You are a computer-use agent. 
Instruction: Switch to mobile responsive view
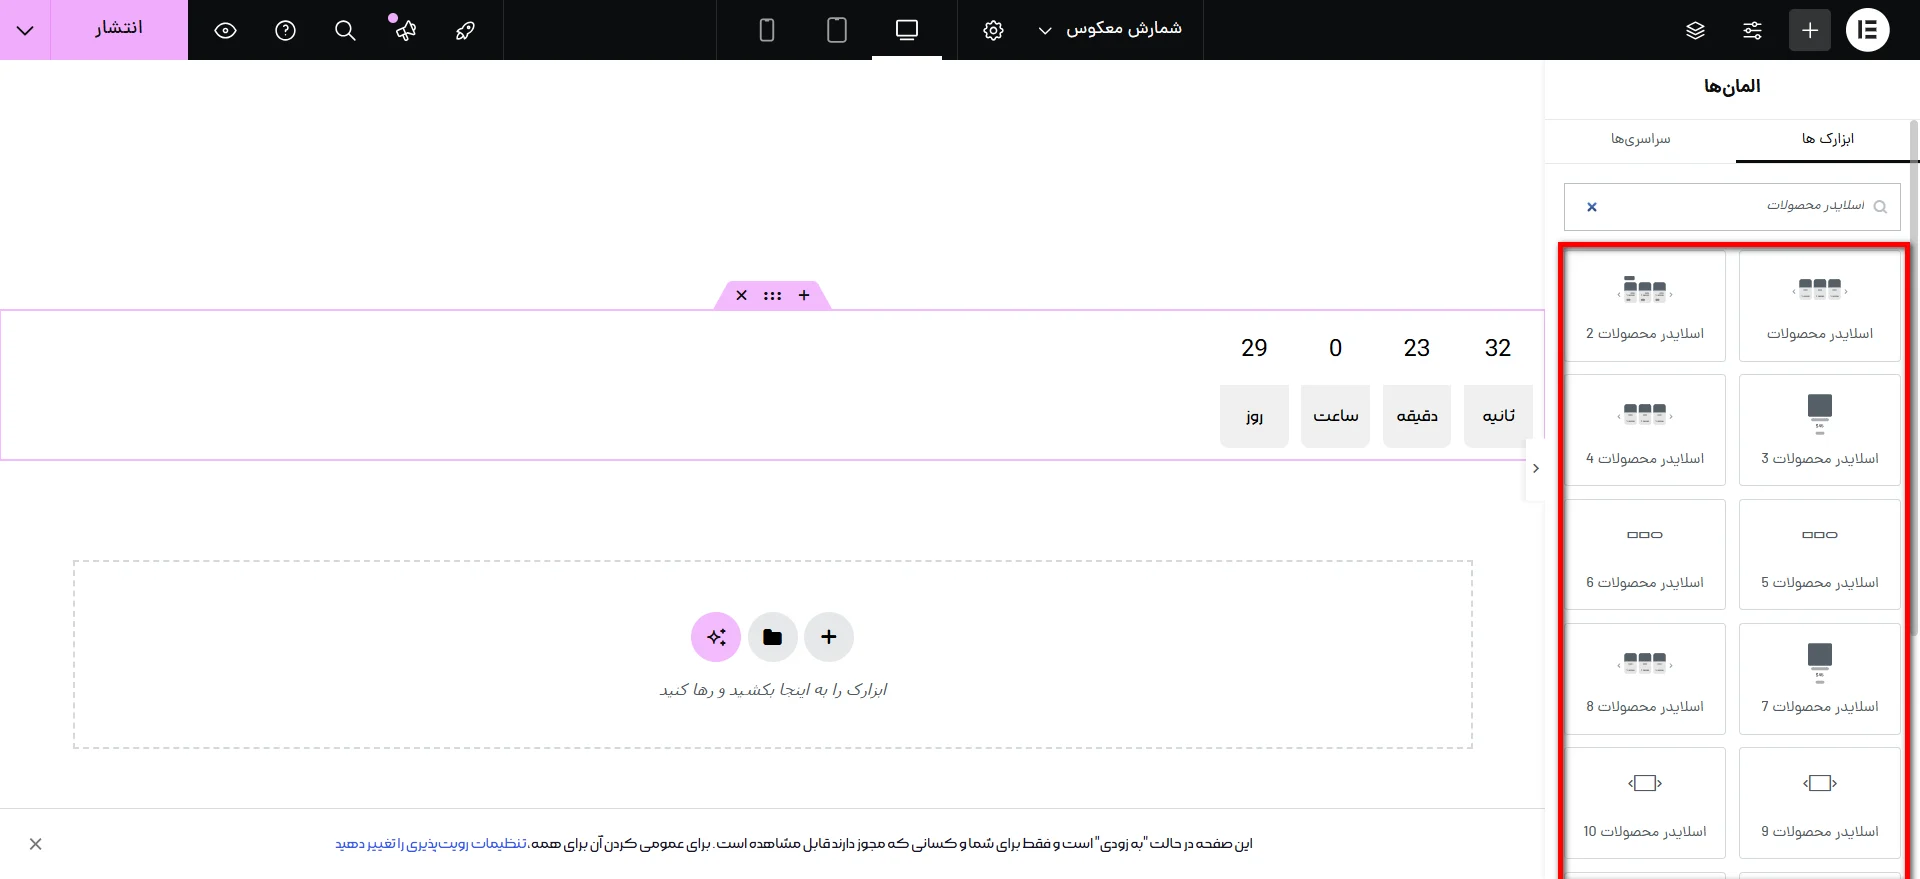click(x=767, y=30)
